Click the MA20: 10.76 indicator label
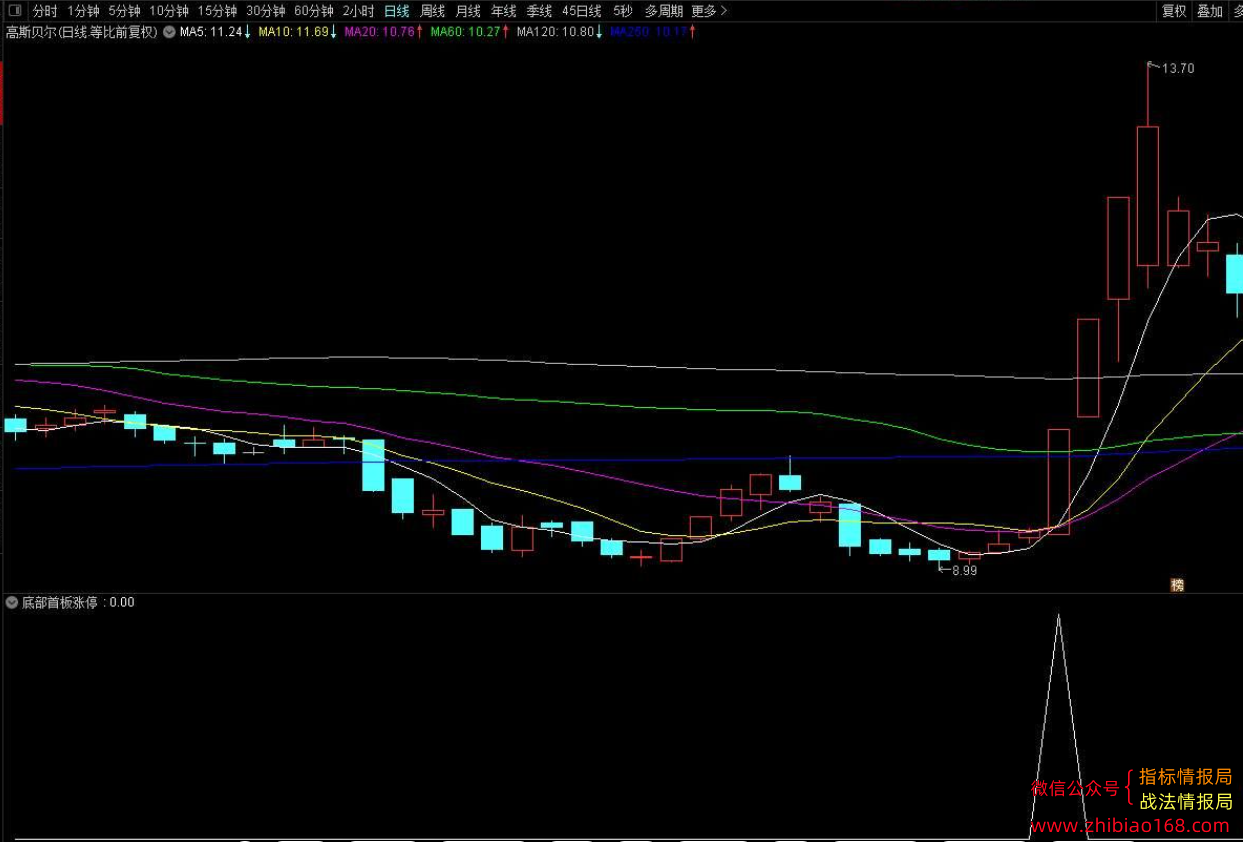 coord(384,32)
